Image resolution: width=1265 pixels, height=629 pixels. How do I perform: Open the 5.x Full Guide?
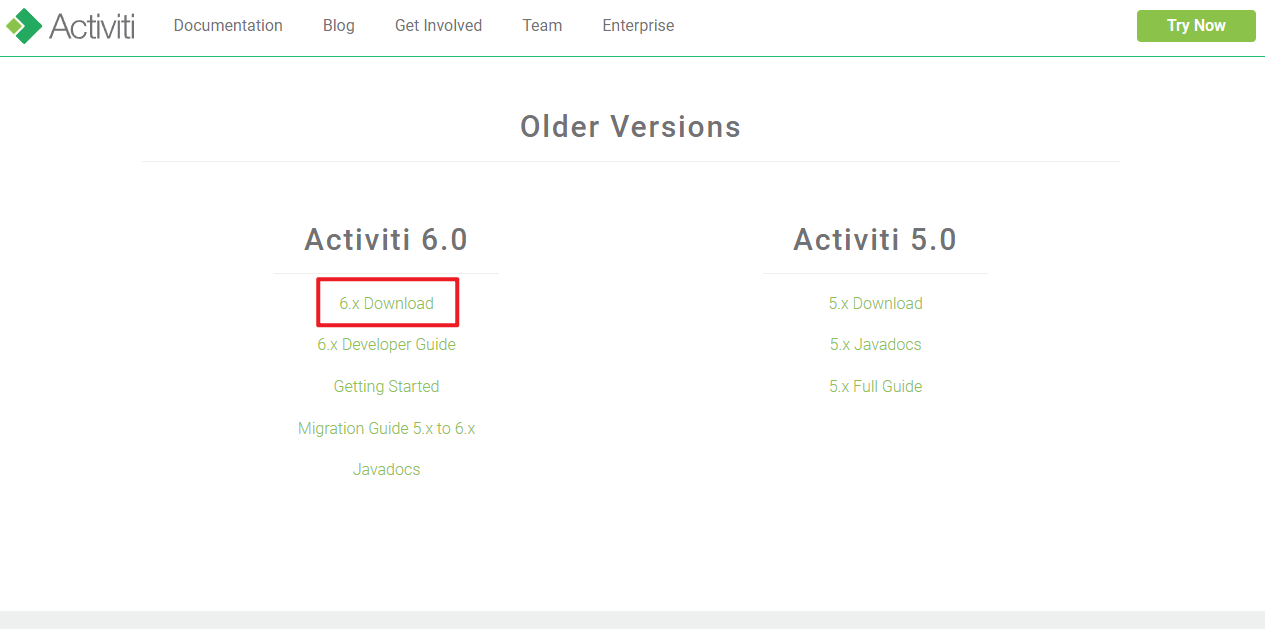(x=875, y=387)
